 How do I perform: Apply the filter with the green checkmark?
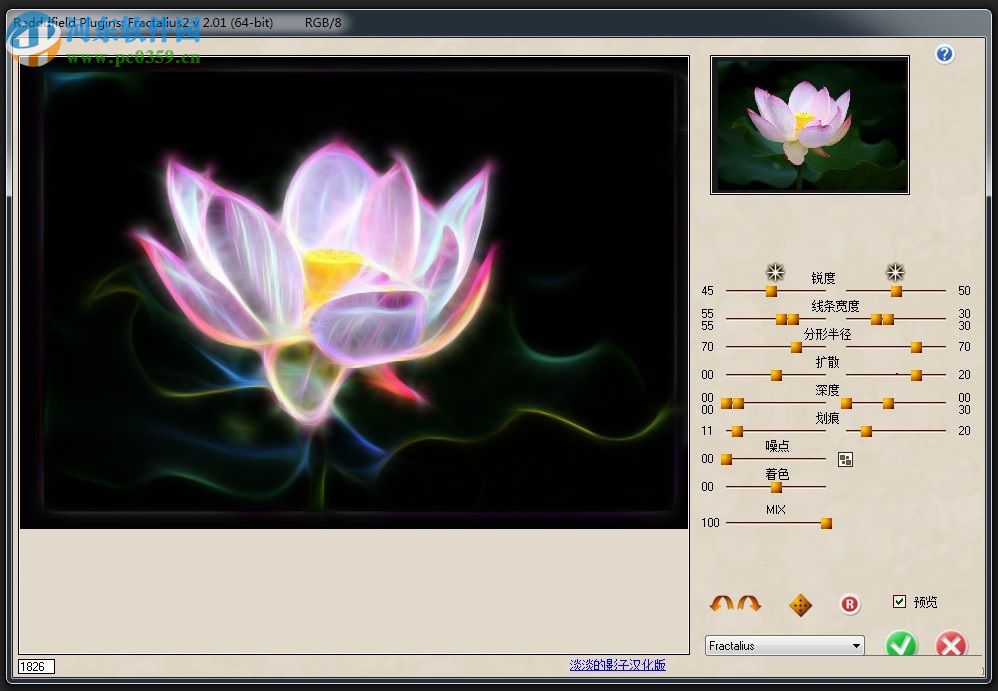coord(901,645)
